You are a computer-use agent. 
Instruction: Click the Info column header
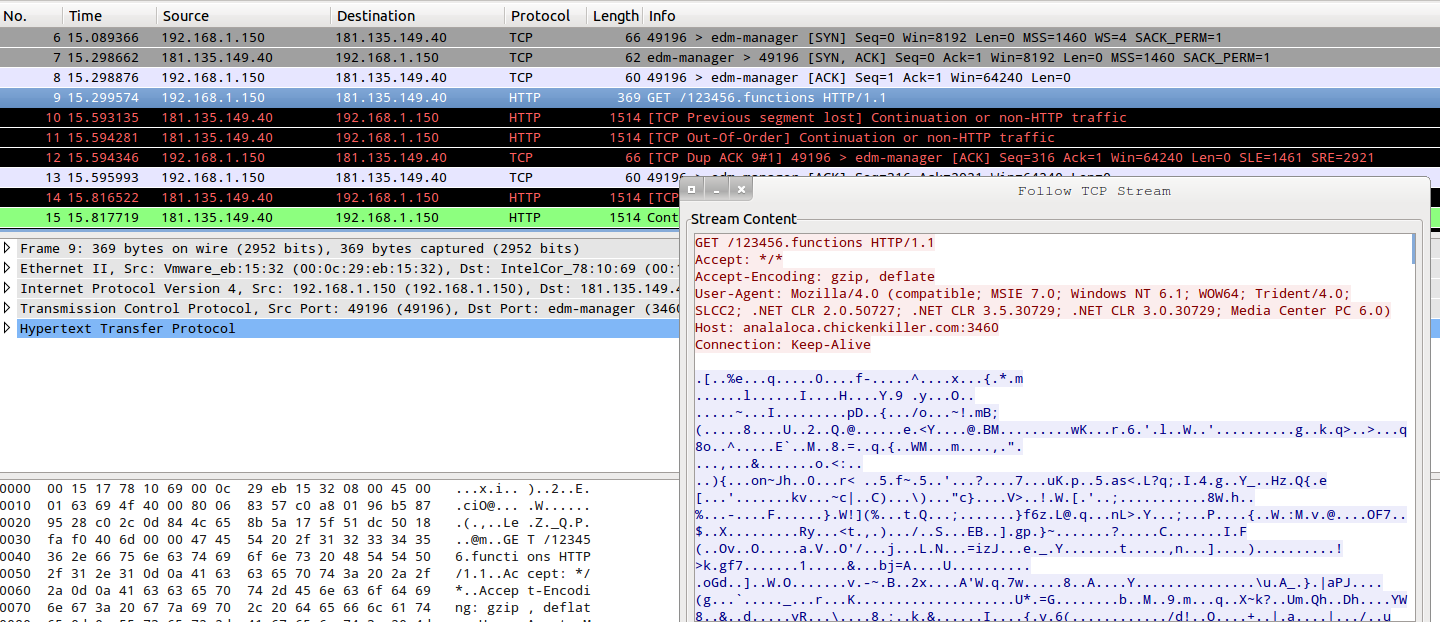662,16
